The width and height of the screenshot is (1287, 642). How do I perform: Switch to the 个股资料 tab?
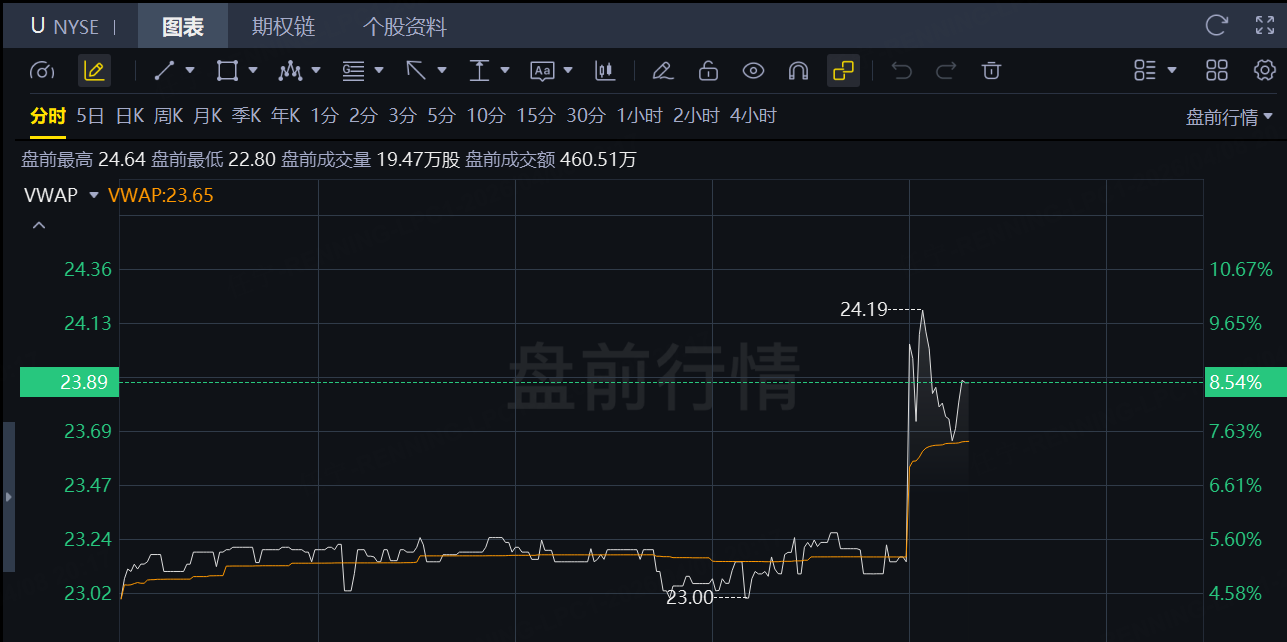pos(404,26)
